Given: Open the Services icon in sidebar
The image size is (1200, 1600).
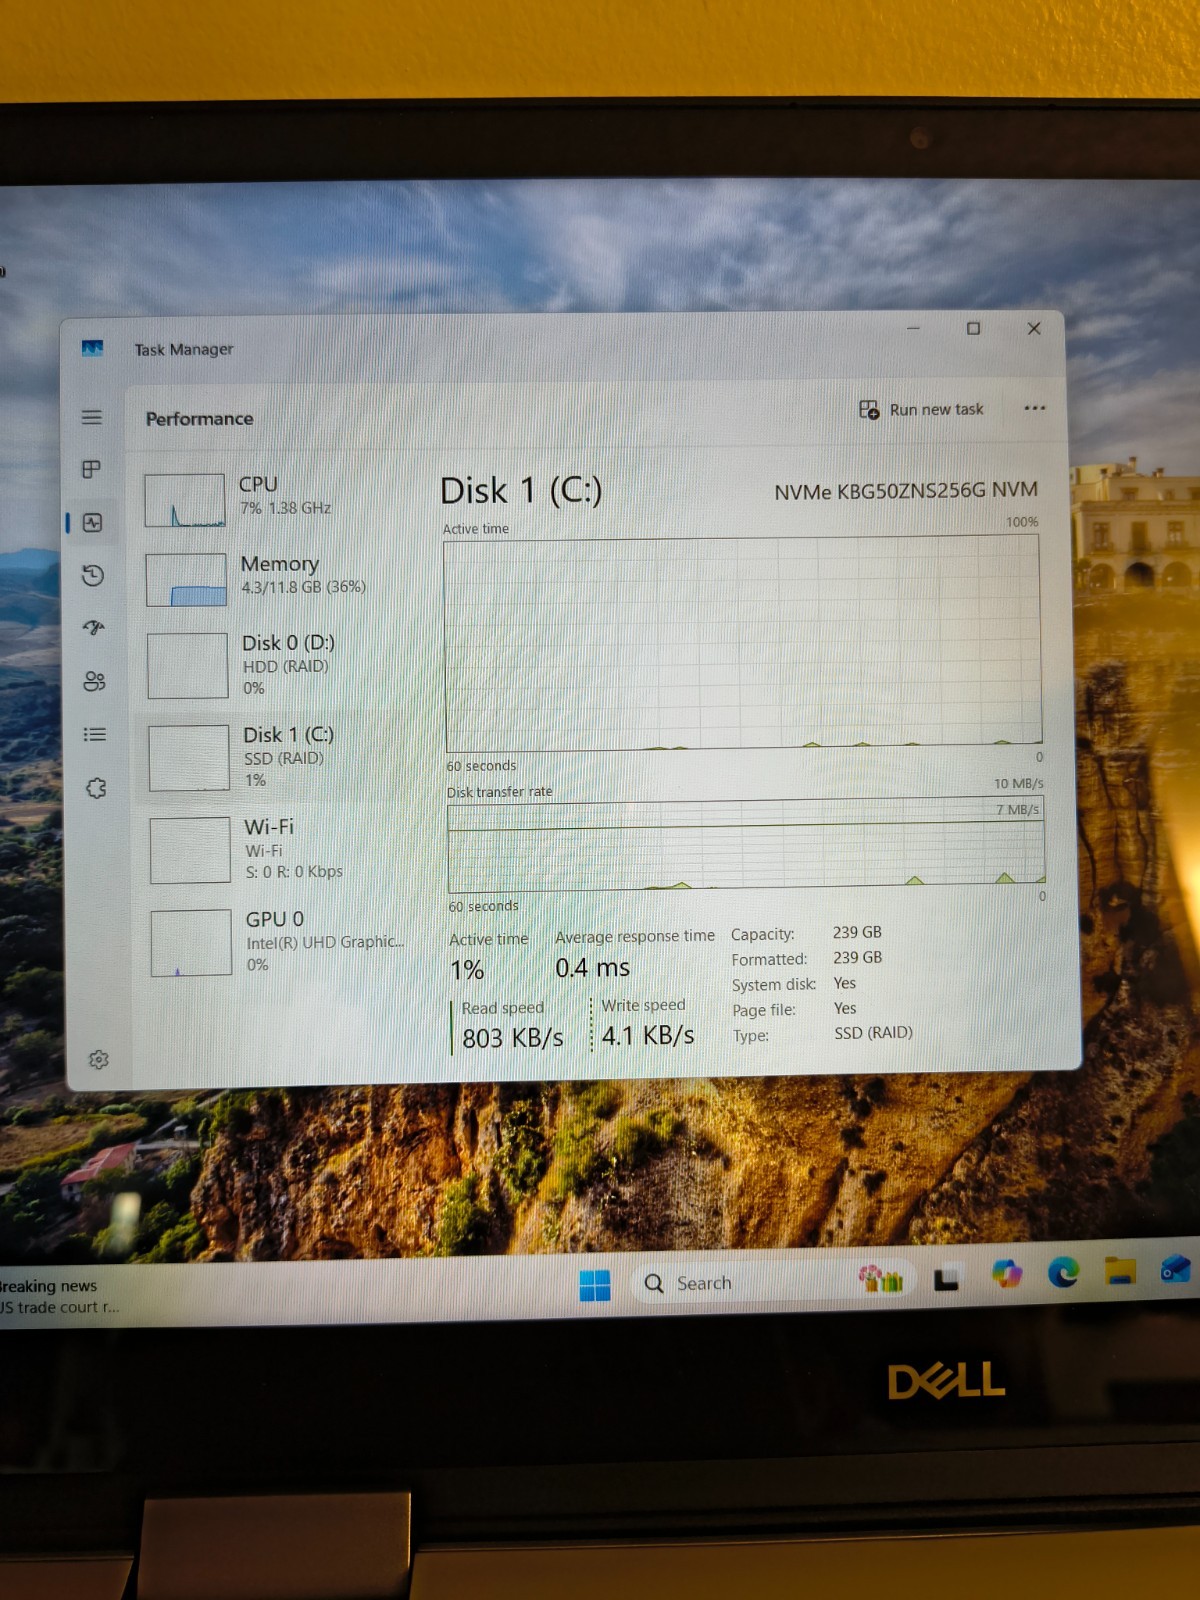Looking at the screenshot, I should [x=96, y=788].
